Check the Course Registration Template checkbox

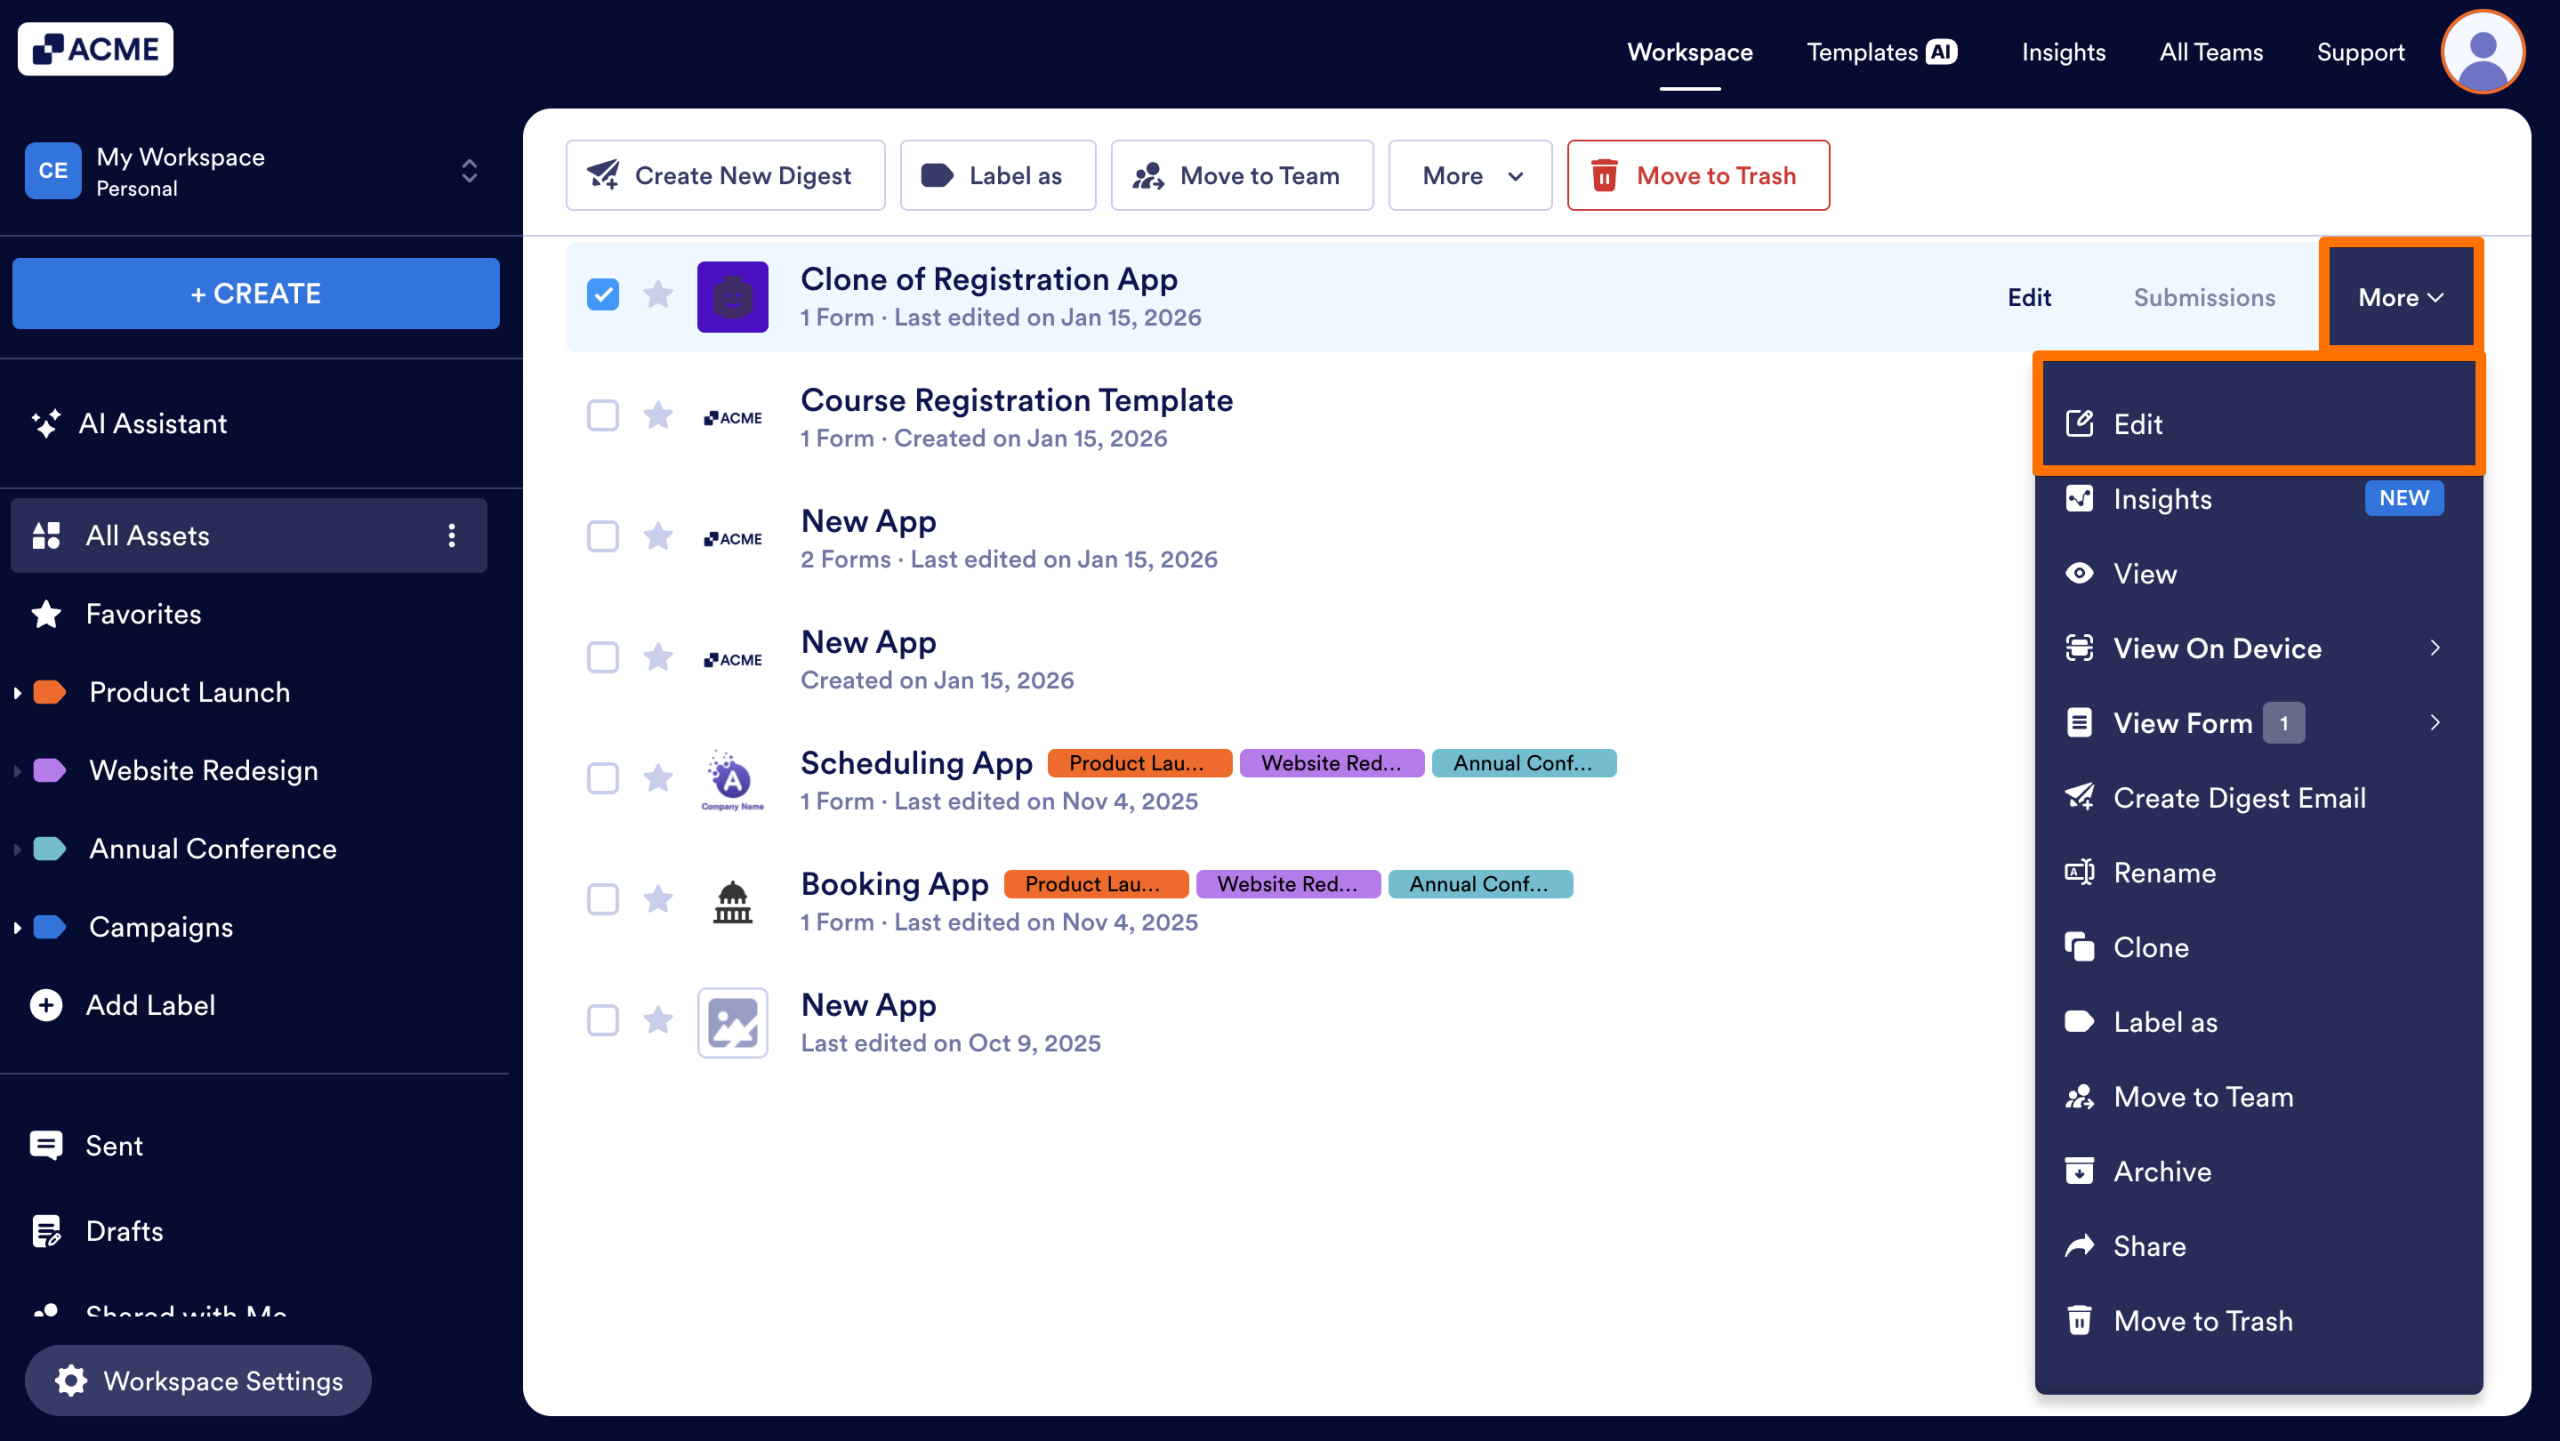pos(603,416)
